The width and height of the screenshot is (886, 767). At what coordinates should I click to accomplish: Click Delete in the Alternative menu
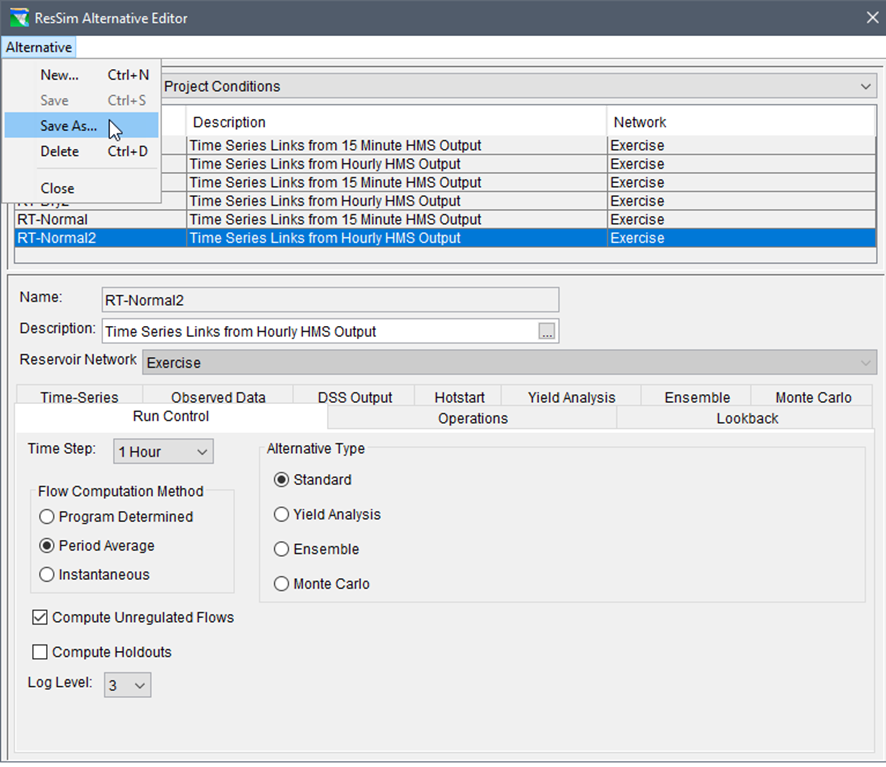(58, 152)
